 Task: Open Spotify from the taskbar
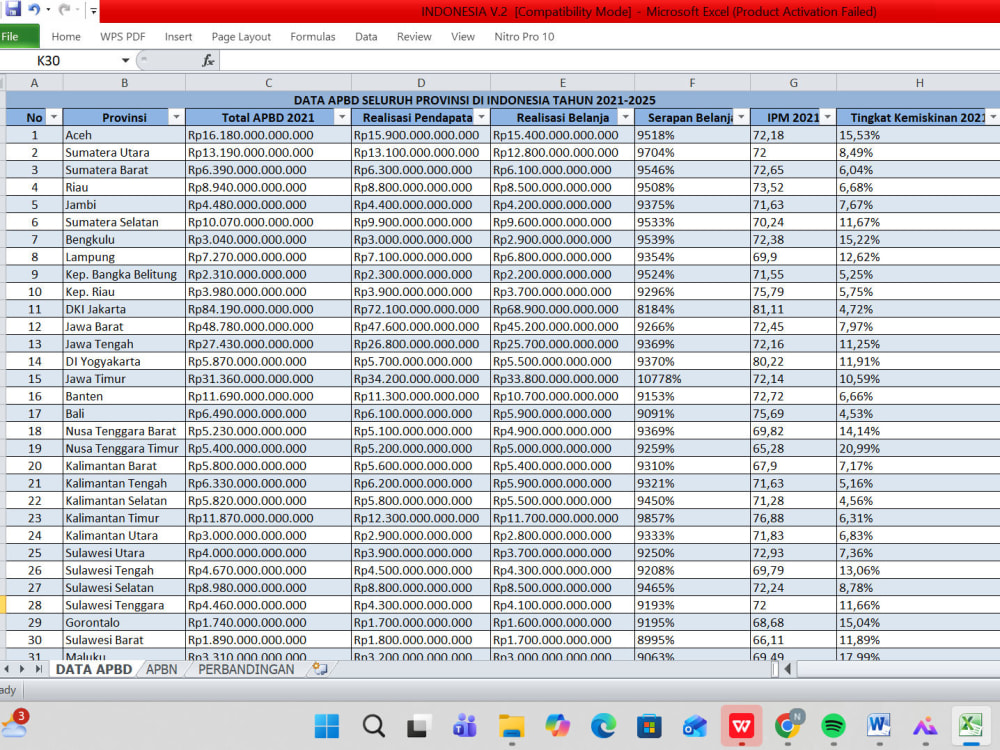pyautogui.click(x=834, y=726)
